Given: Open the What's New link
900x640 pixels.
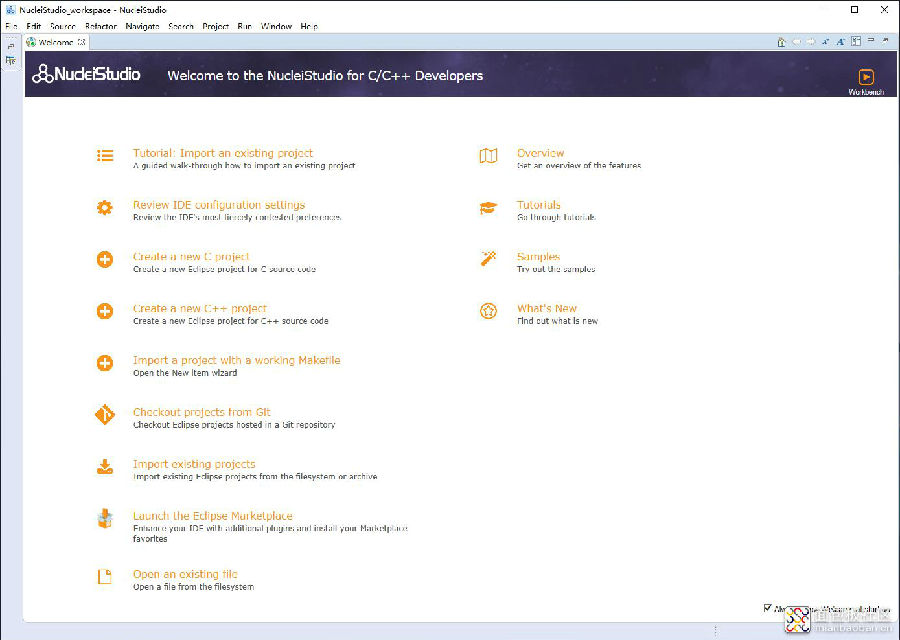Looking at the screenshot, I should pos(546,308).
